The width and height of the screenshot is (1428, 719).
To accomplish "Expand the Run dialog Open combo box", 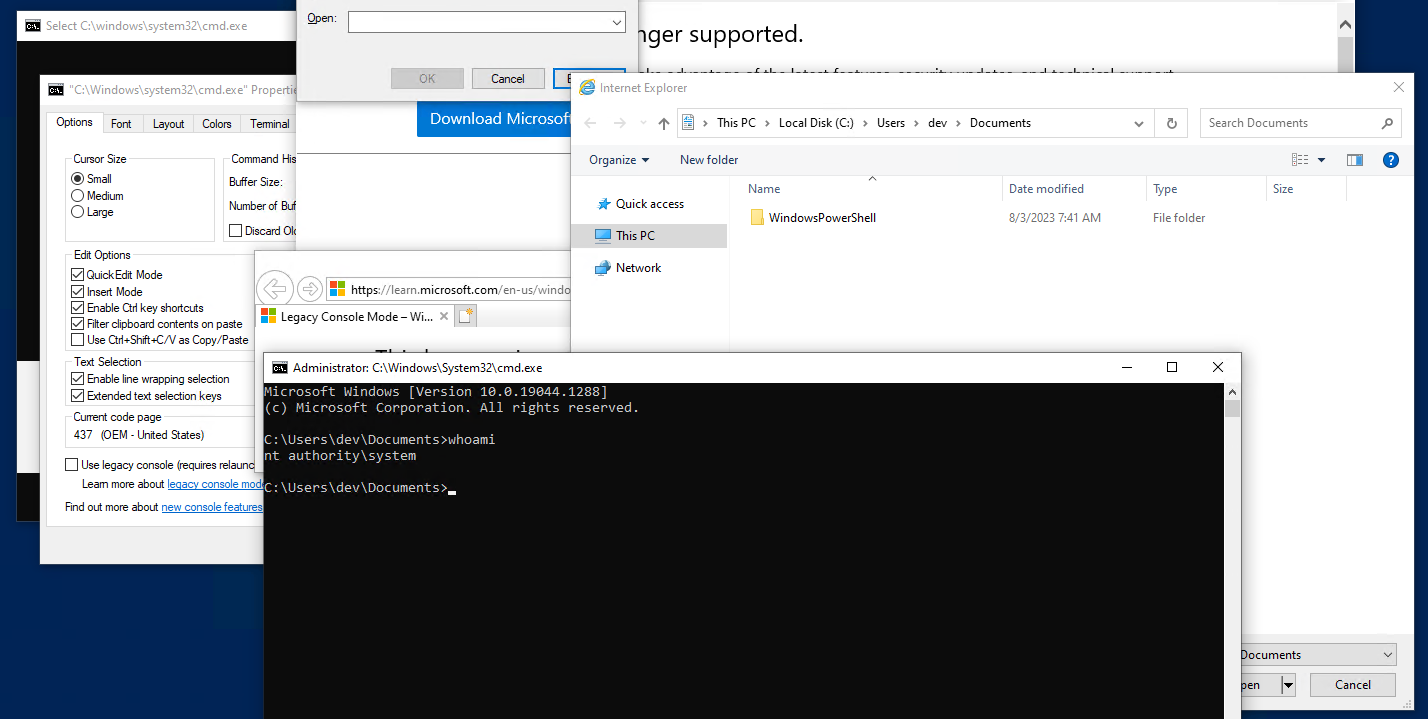I will pos(616,21).
